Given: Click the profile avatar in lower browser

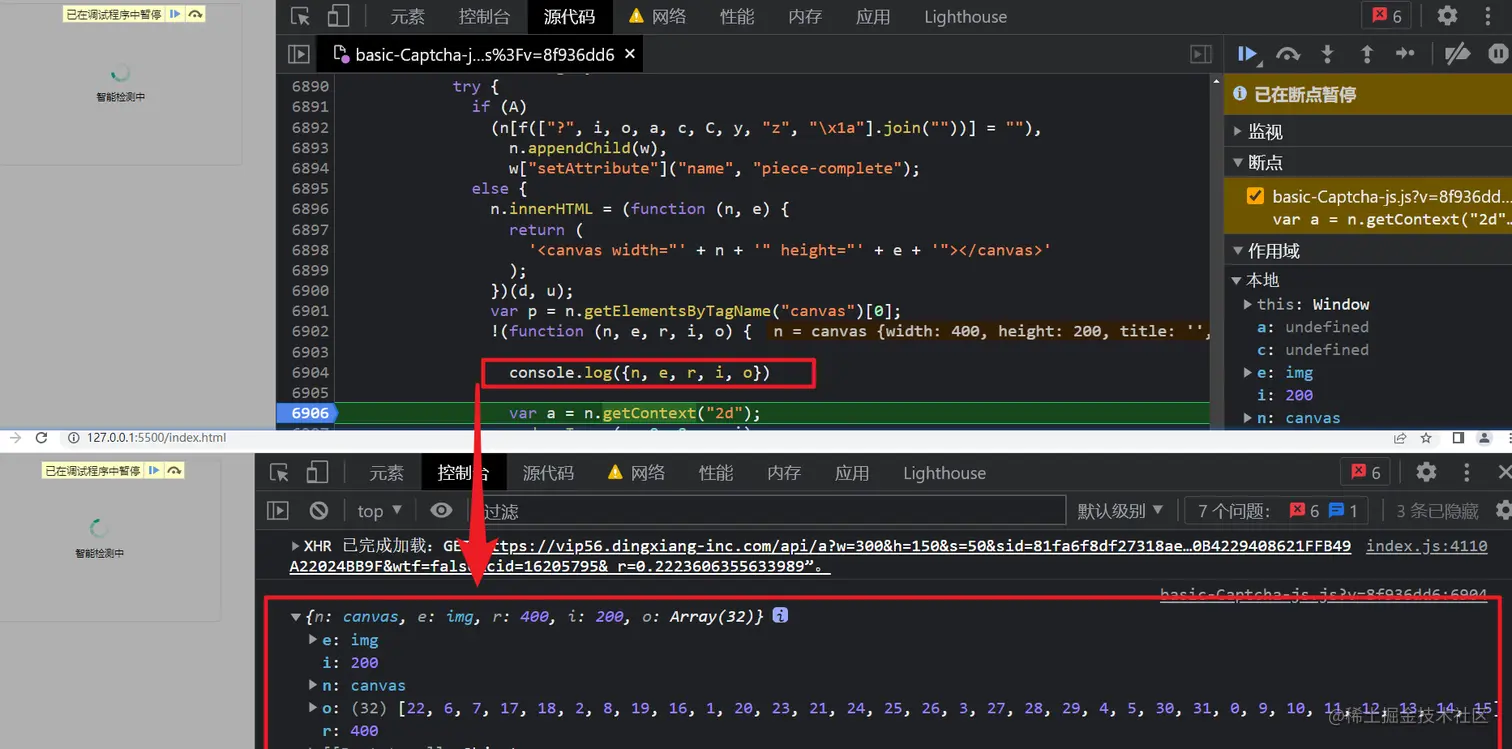Looking at the screenshot, I should (x=1487, y=438).
